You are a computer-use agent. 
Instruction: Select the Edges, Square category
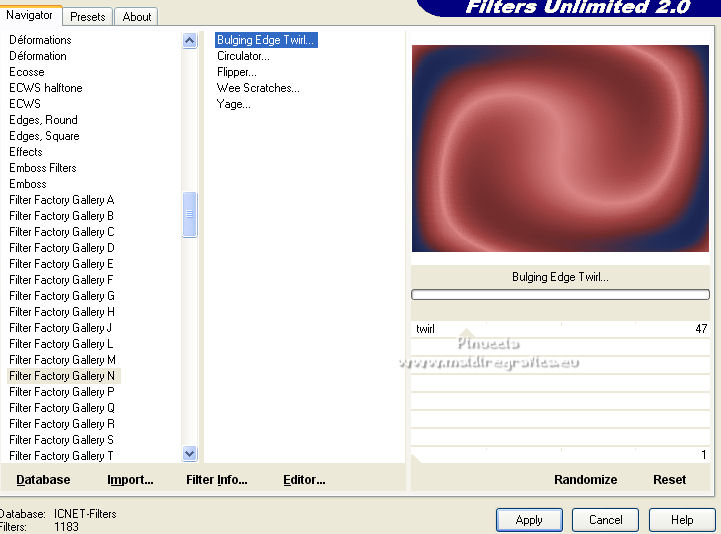pyautogui.click(x=44, y=136)
